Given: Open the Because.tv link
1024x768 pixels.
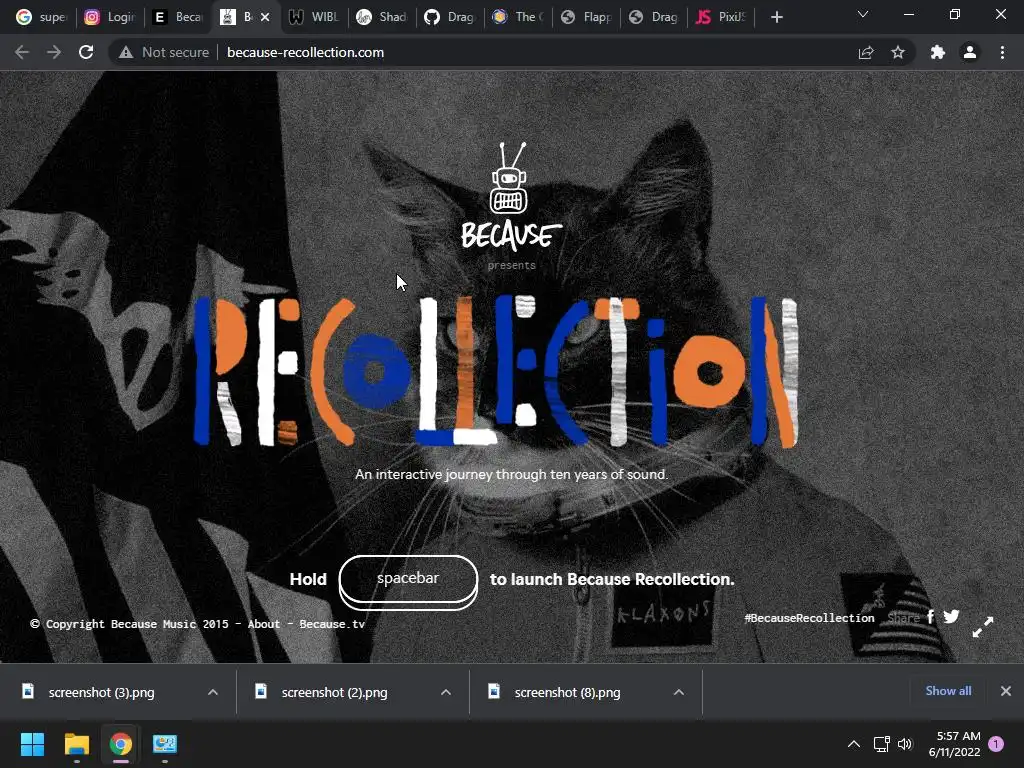Looking at the screenshot, I should pos(332,624).
